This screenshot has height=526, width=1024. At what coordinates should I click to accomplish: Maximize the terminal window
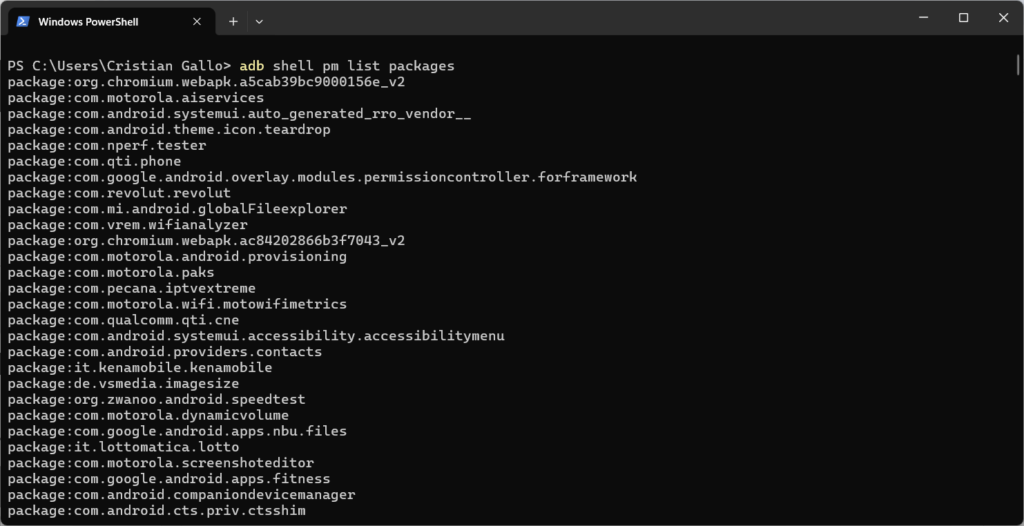[963, 17]
